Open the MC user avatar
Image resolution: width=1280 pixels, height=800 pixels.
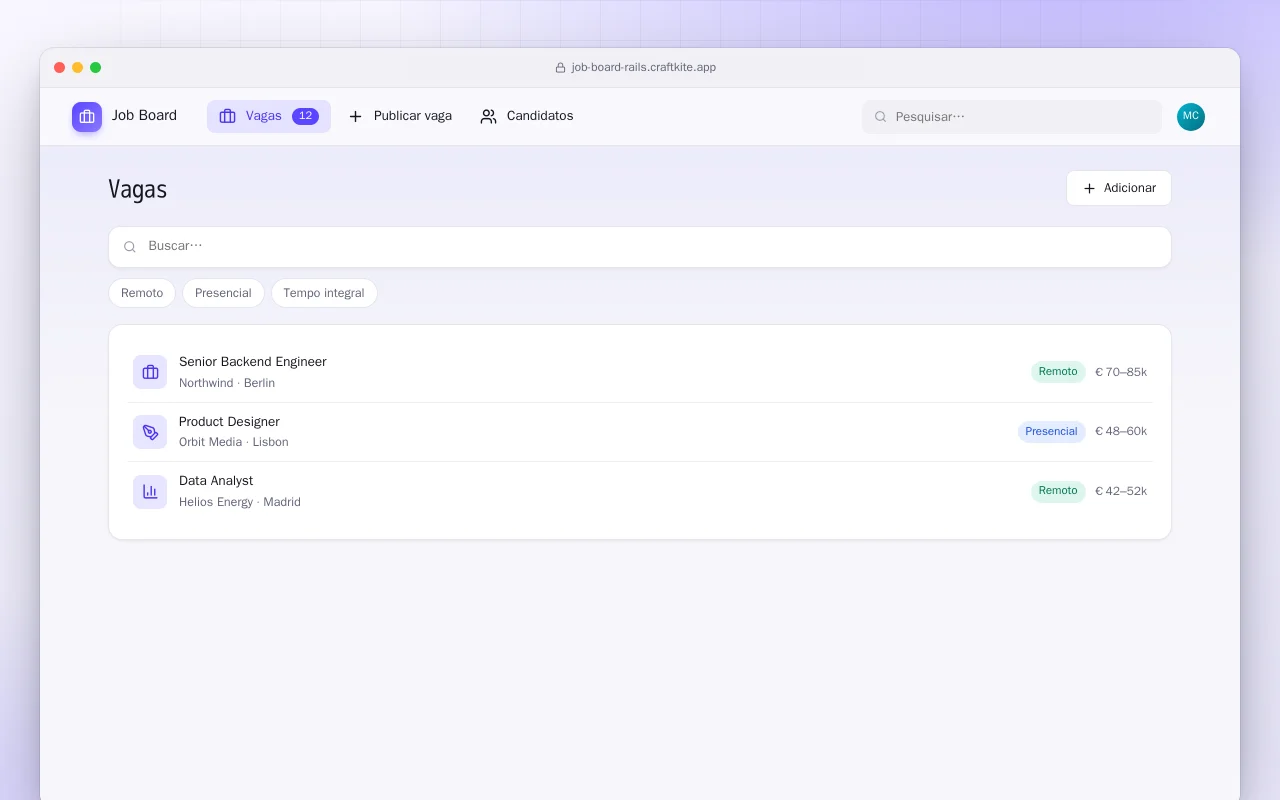1191,117
